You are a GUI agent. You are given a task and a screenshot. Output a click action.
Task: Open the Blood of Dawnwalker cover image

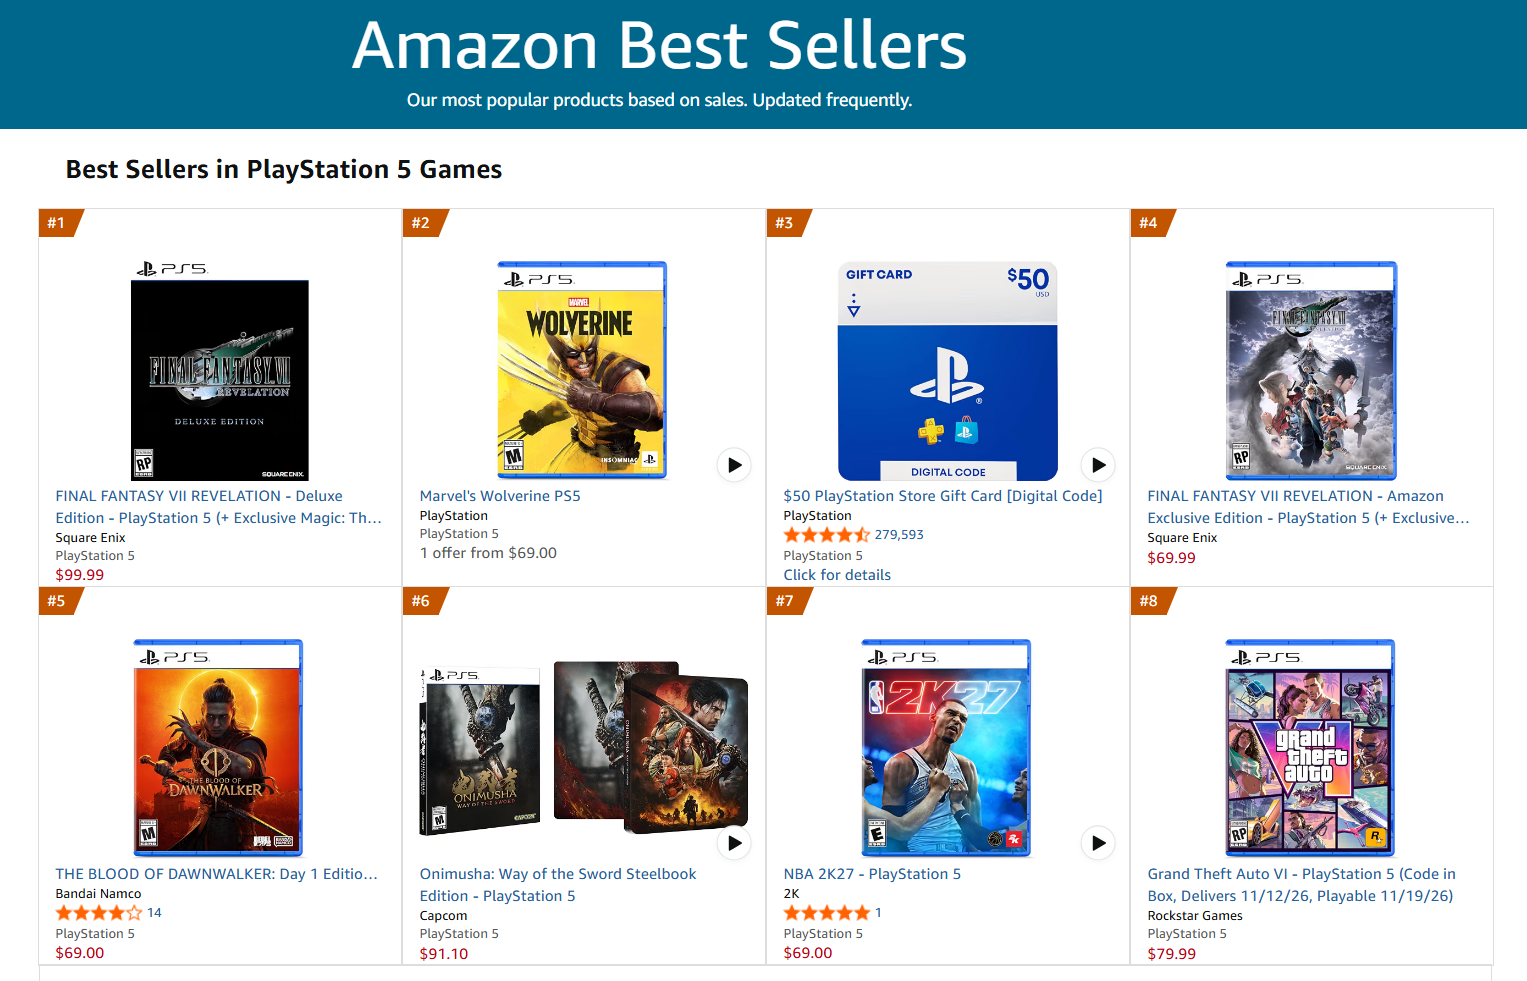(218, 748)
